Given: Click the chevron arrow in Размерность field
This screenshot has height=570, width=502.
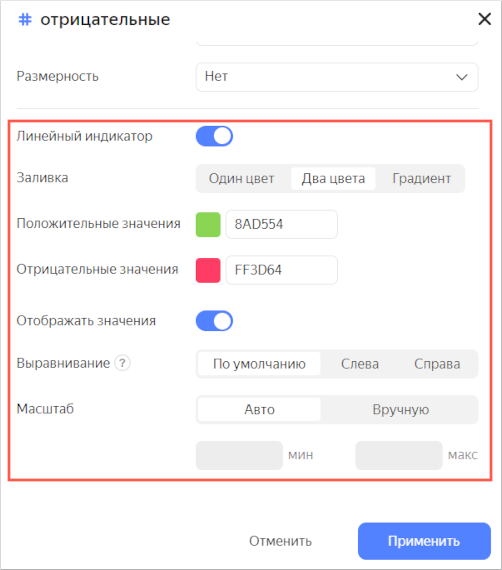Looking at the screenshot, I should coord(462,77).
